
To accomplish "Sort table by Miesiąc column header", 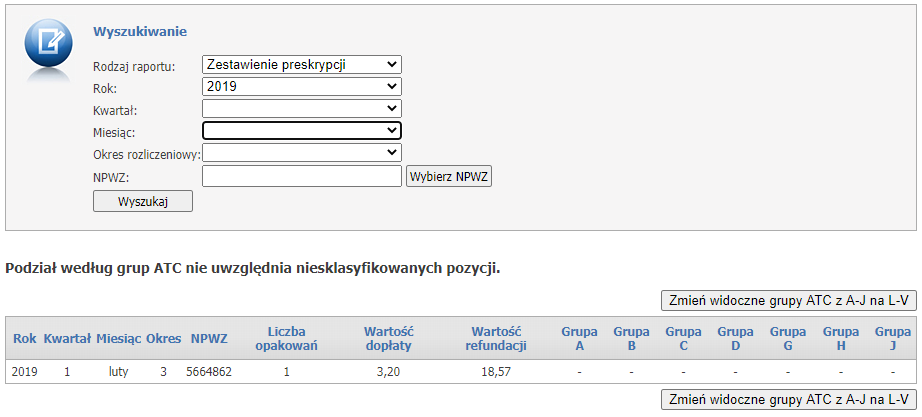I will (x=118, y=339).
